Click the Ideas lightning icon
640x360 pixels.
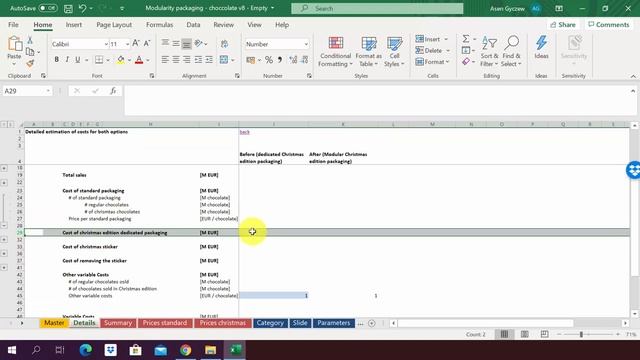coord(541,47)
